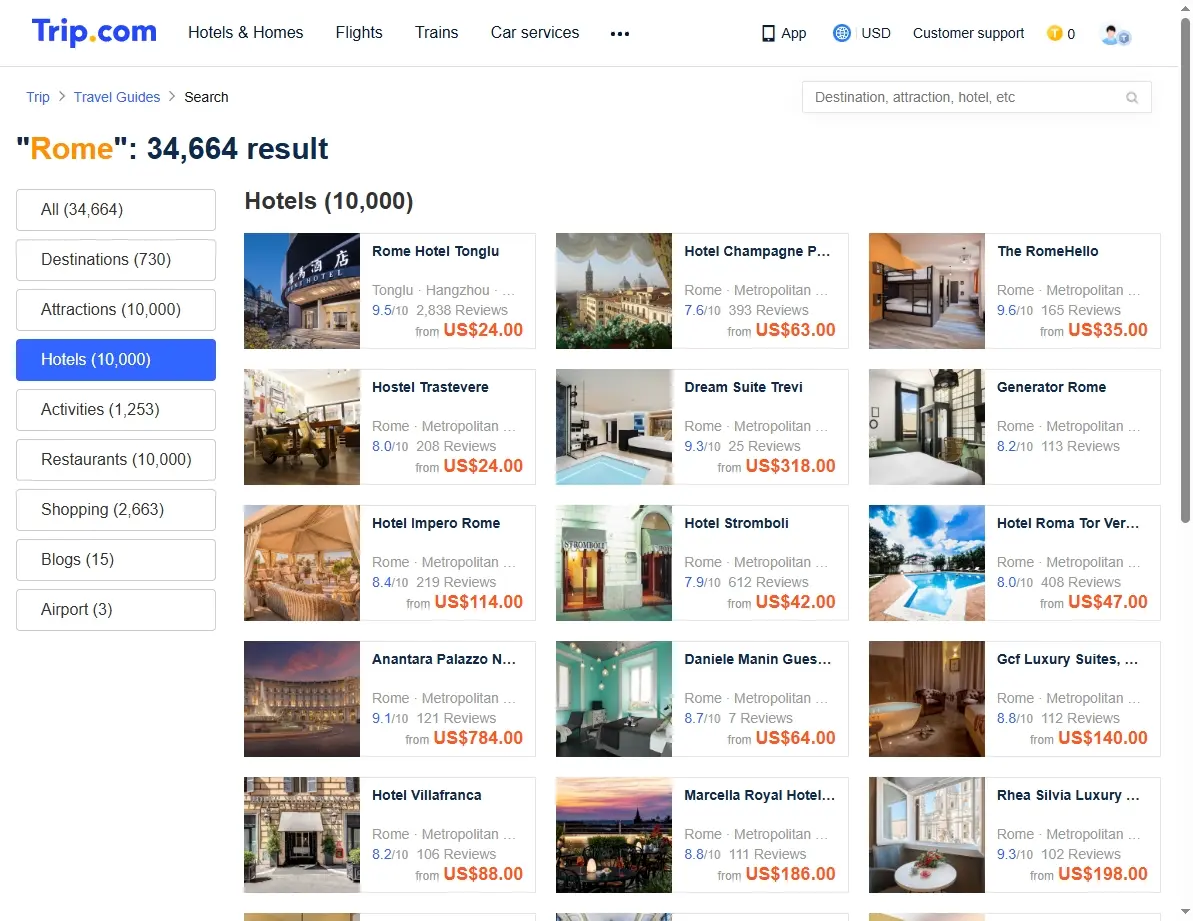Open the USD currency selector
This screenshot has width=1193, height=921.
[x=876, y=33]
